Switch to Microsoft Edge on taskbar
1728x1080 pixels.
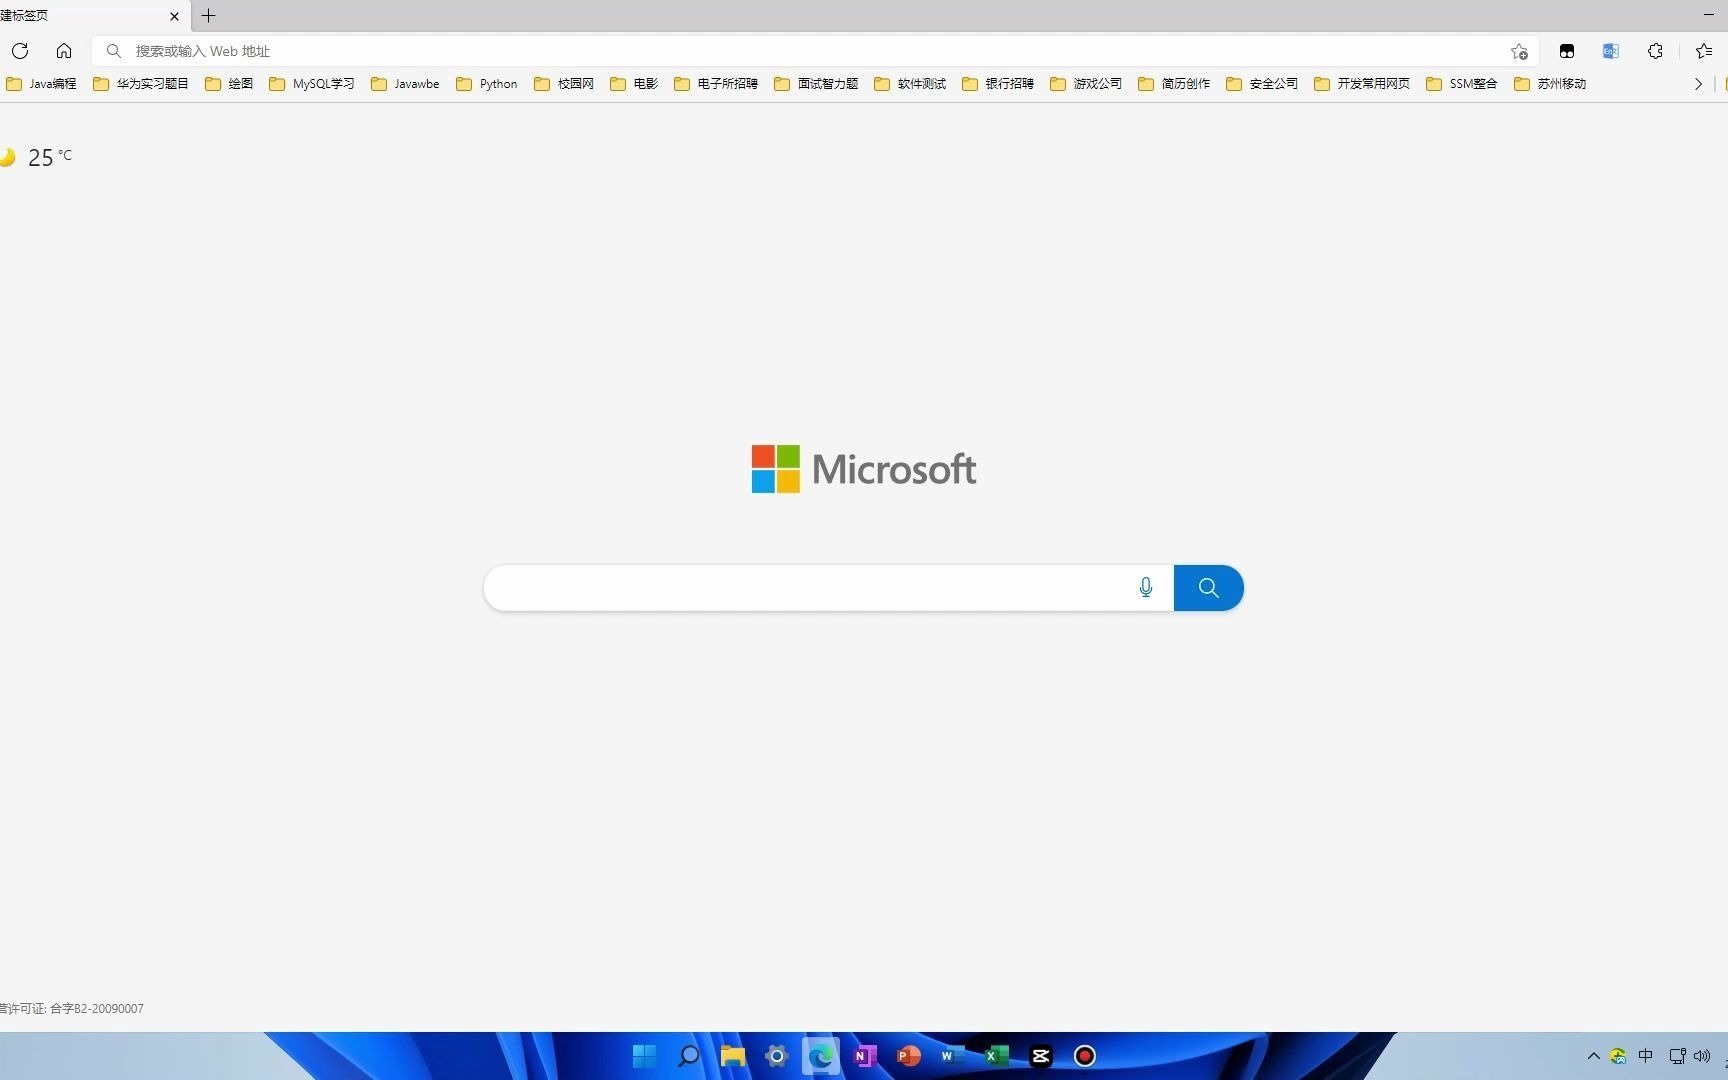point(821,1056)
